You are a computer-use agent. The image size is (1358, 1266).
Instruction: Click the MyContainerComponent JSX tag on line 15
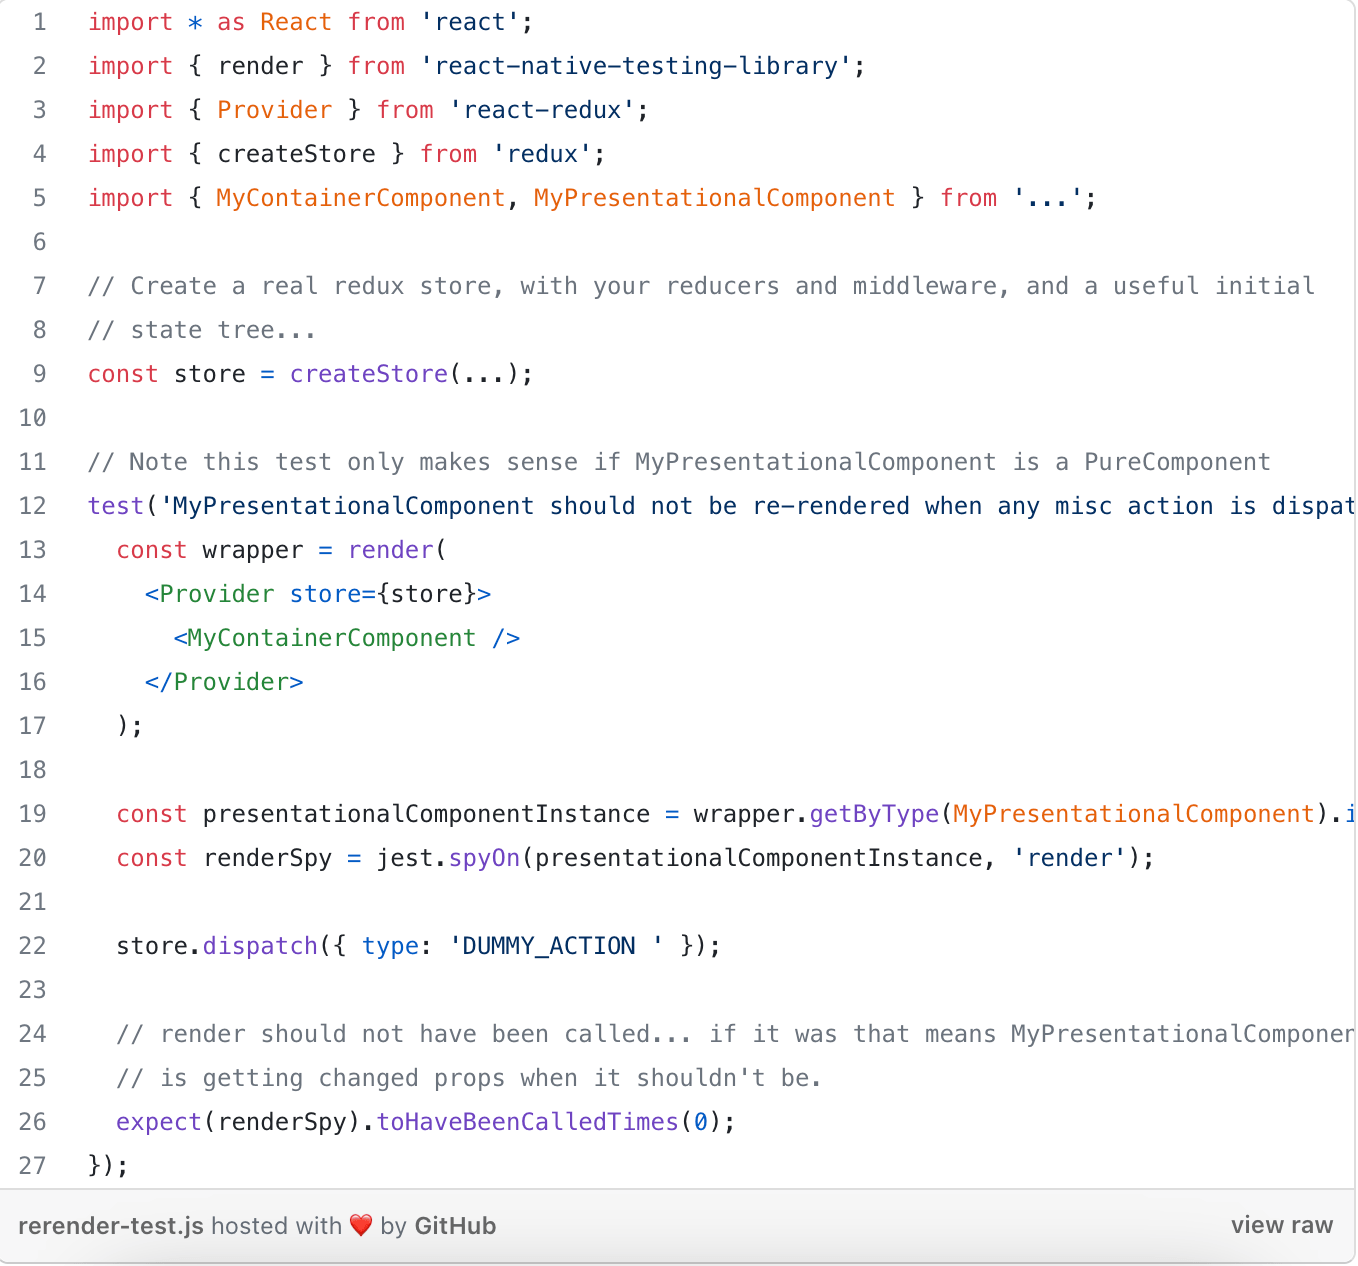tap(331, 638)
